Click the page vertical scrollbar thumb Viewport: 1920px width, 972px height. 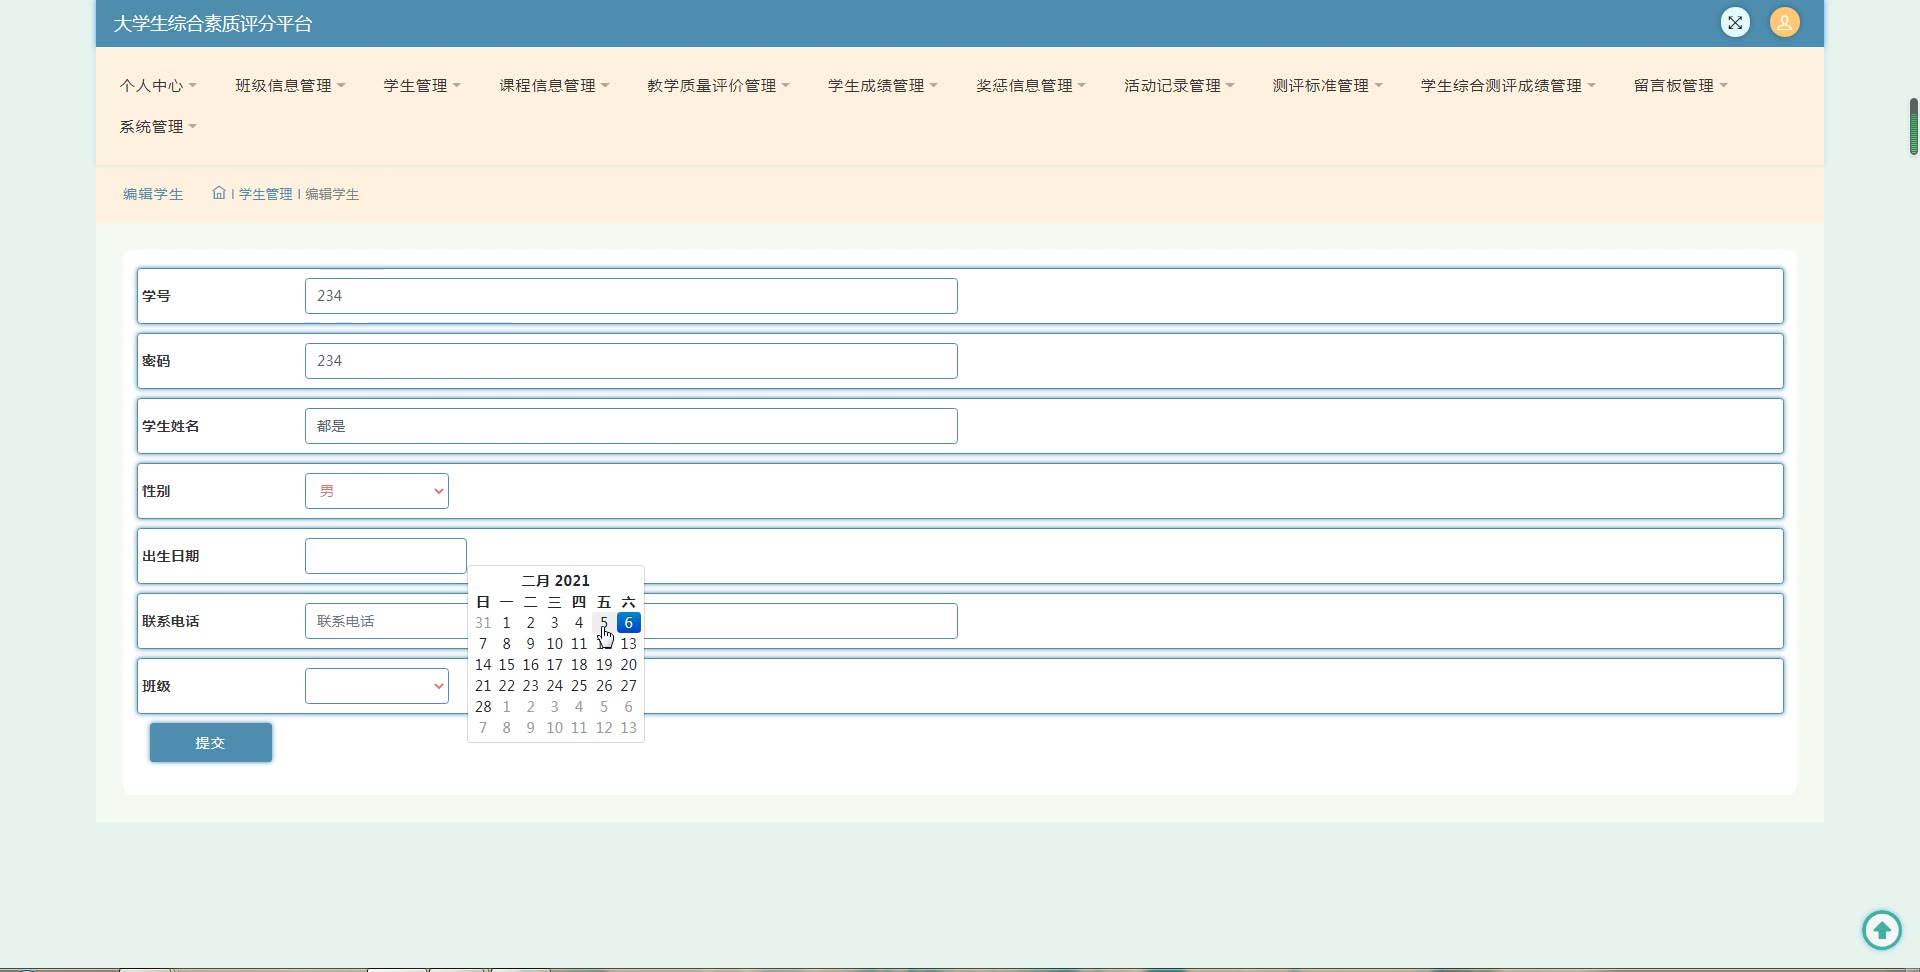tap(1913, 126)
